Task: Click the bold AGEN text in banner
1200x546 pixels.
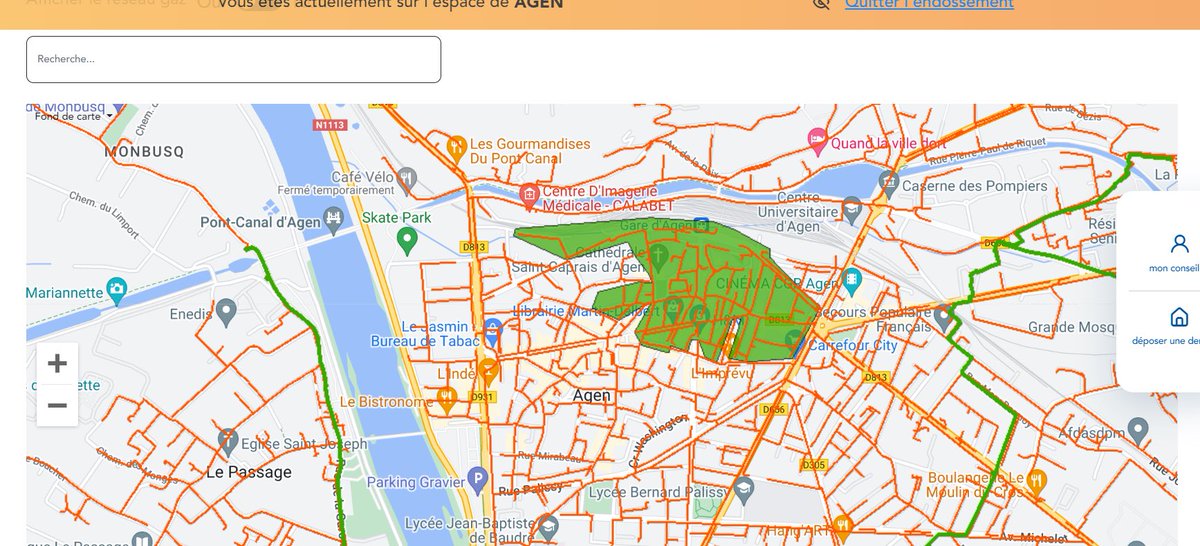Action: point(539,4)
